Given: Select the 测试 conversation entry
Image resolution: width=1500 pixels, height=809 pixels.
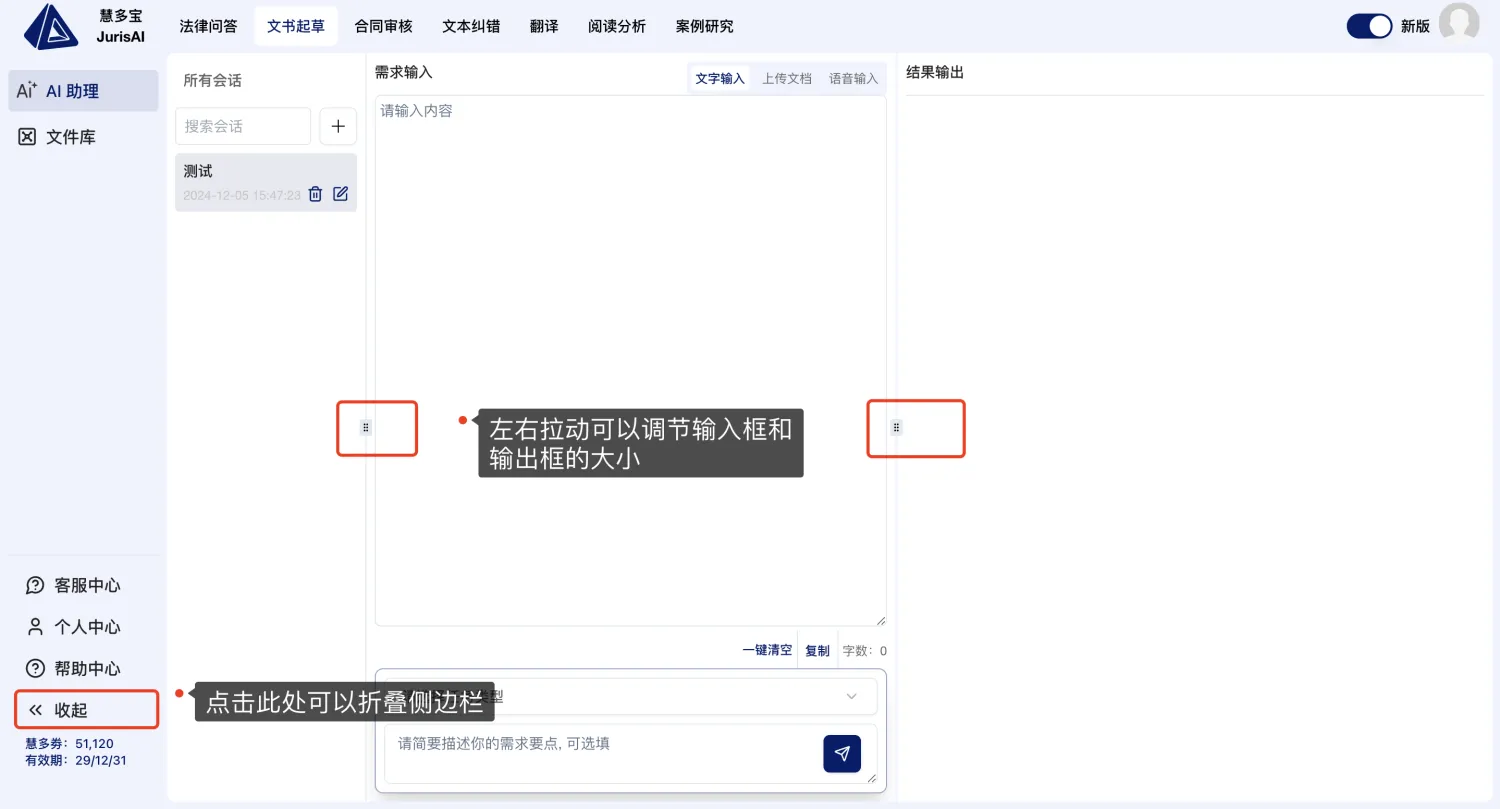Looking at the screenshot, I should 240,172.
